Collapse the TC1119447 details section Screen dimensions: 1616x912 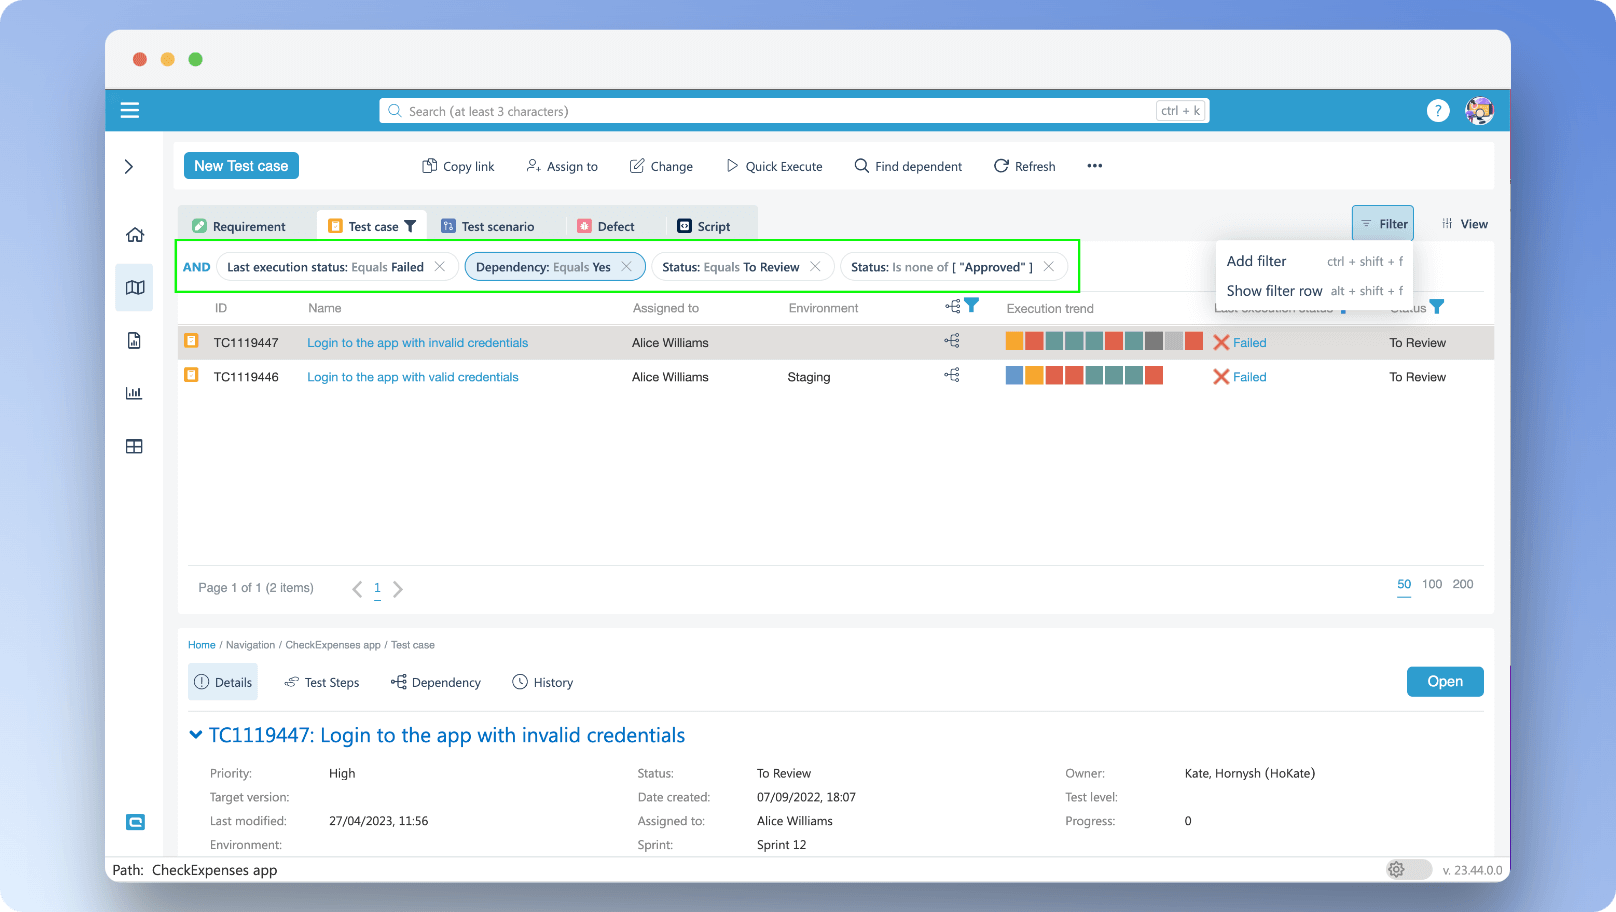coord(196,735)
